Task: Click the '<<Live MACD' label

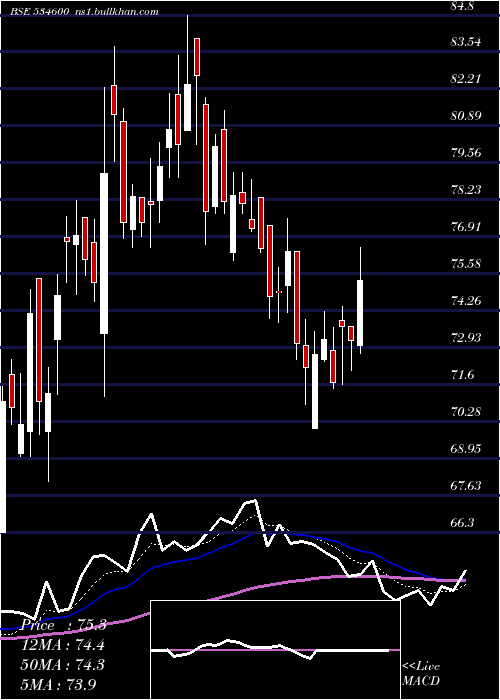Action: point(421,673)
